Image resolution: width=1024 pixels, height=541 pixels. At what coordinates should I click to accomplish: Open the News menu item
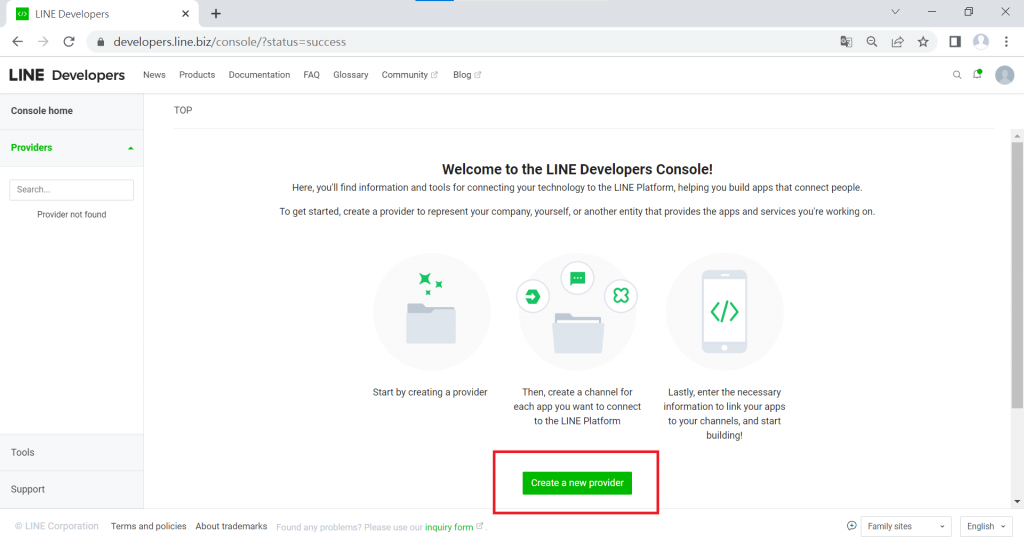pyautogui.click(x=154, y=75)
